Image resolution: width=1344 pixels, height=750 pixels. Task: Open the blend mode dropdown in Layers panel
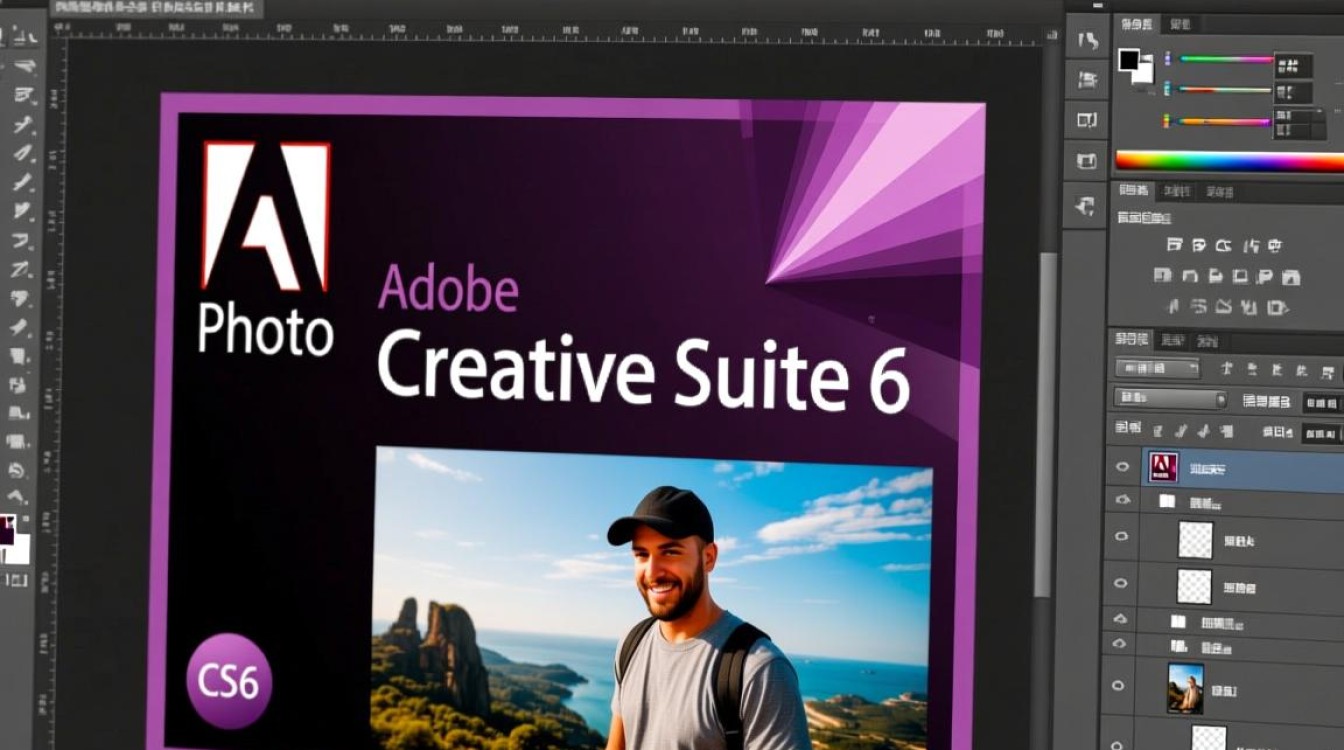point(1170,400)
